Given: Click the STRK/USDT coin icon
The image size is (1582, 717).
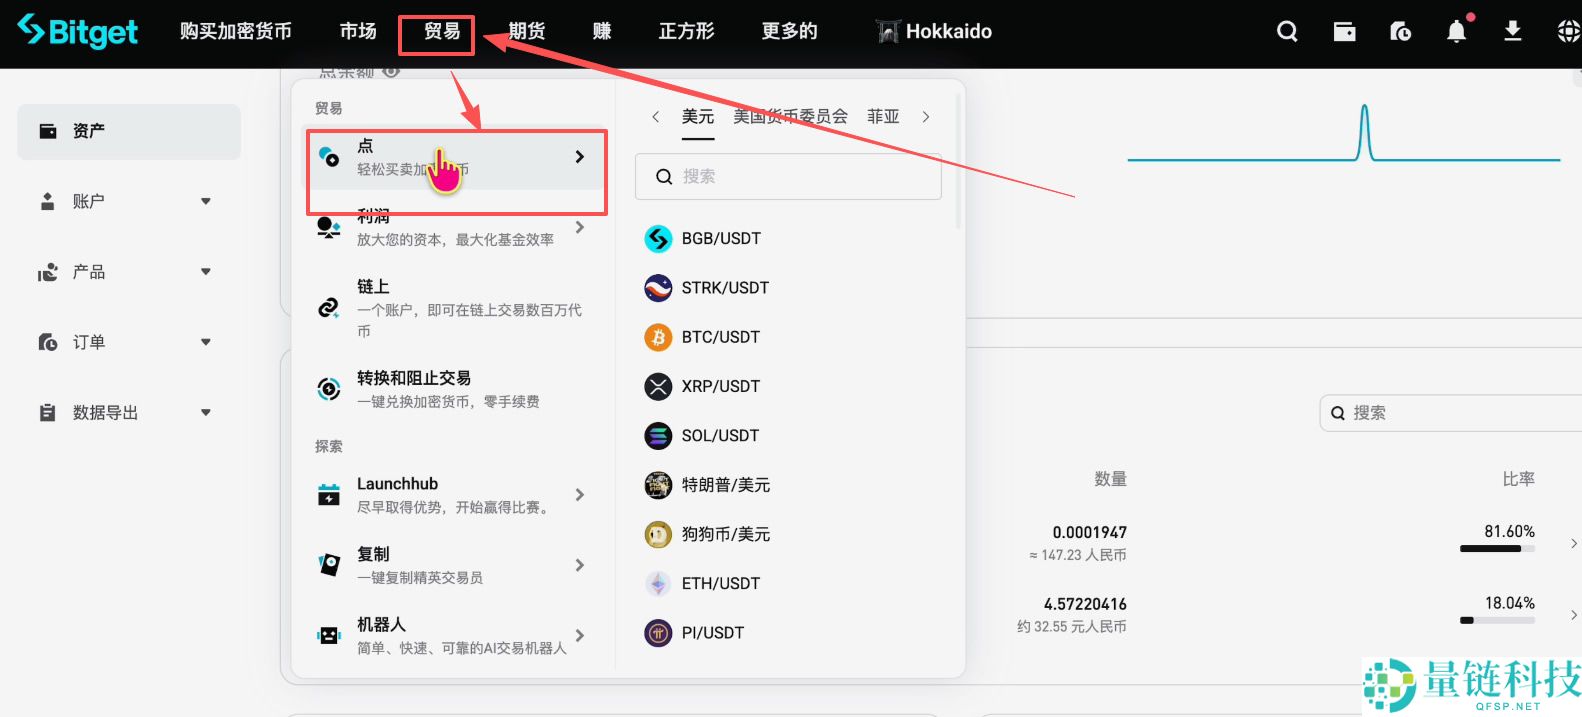Looking at the screenshot, I should pos(658,288).
